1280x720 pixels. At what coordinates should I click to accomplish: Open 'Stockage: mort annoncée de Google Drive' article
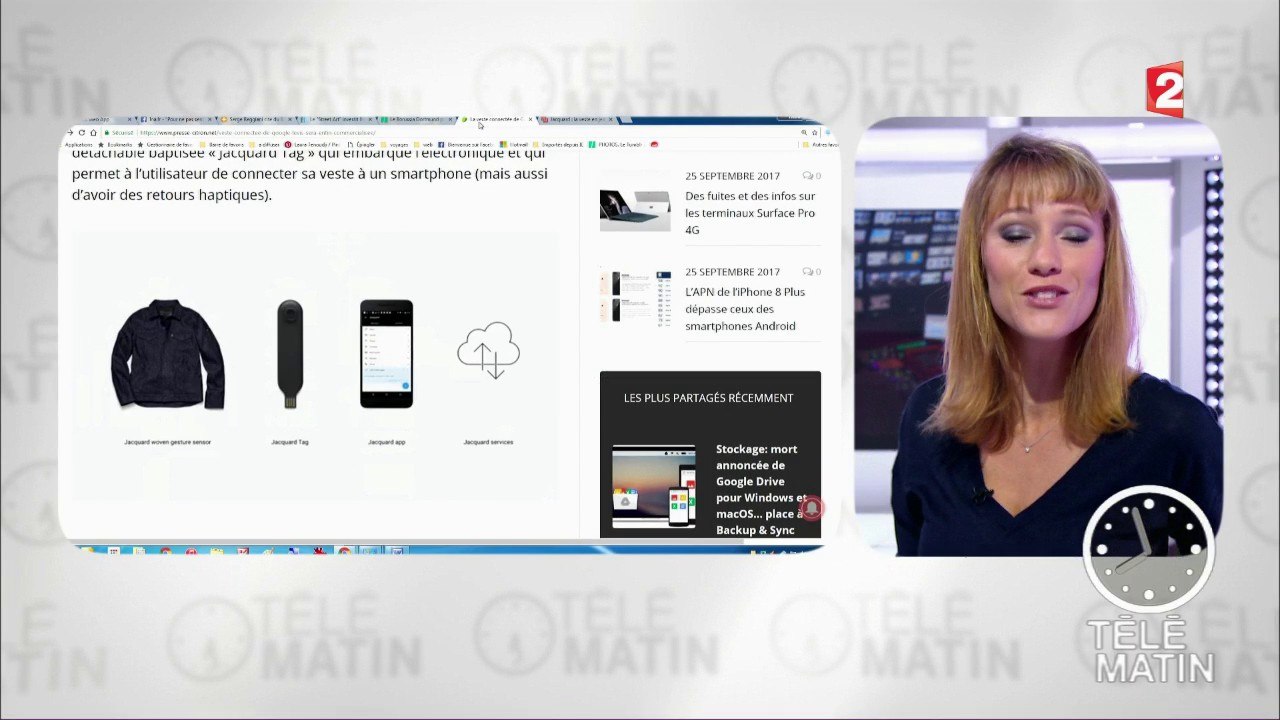pos(761,490)
